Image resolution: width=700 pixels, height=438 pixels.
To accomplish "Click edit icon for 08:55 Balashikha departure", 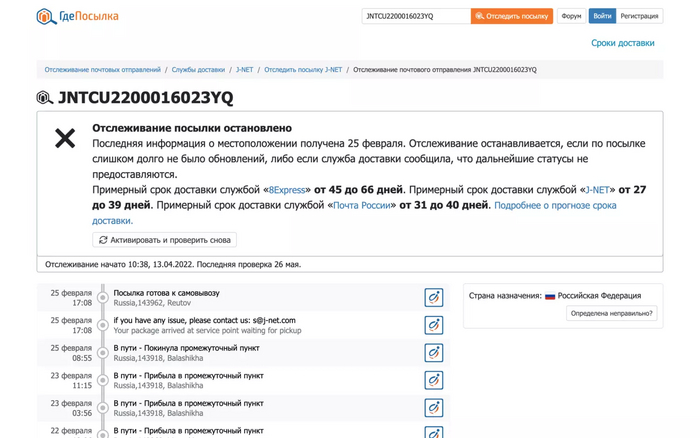I will coord(433,352).
